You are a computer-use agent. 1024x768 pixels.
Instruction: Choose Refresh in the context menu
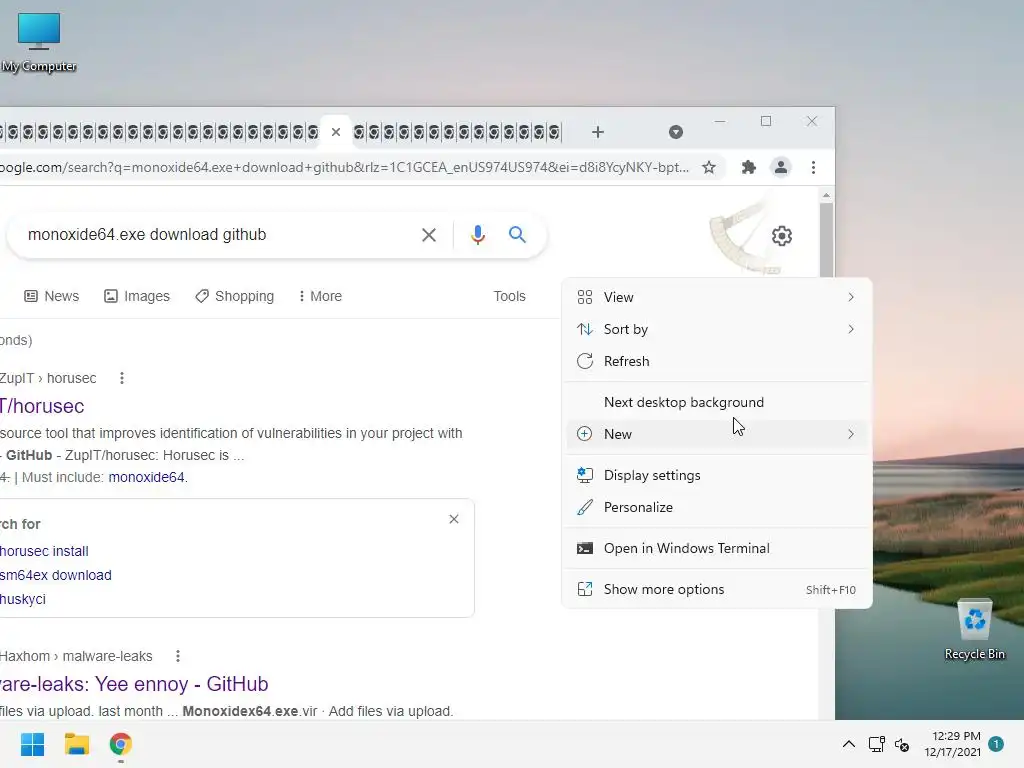[716, 361]
